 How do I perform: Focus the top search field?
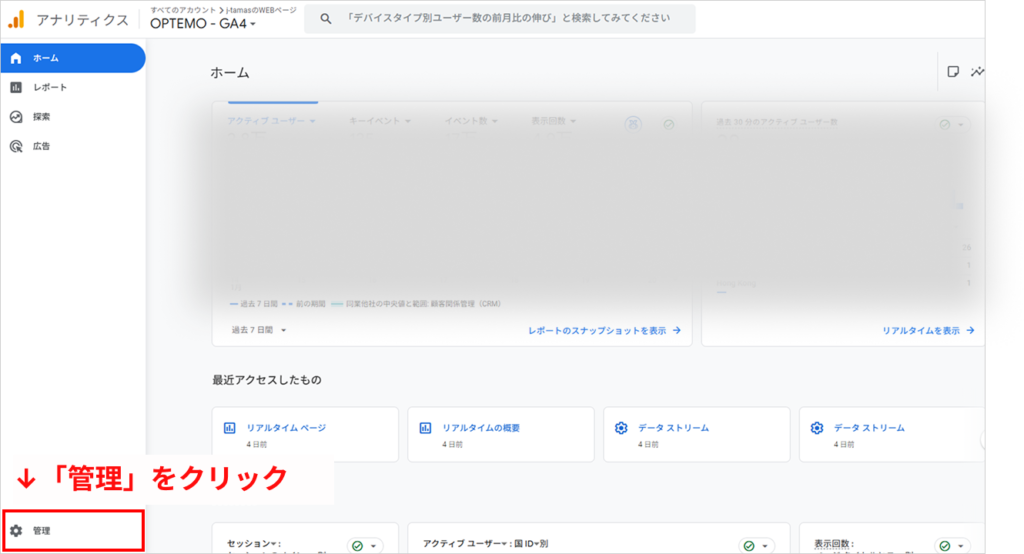tap(500, 18)
